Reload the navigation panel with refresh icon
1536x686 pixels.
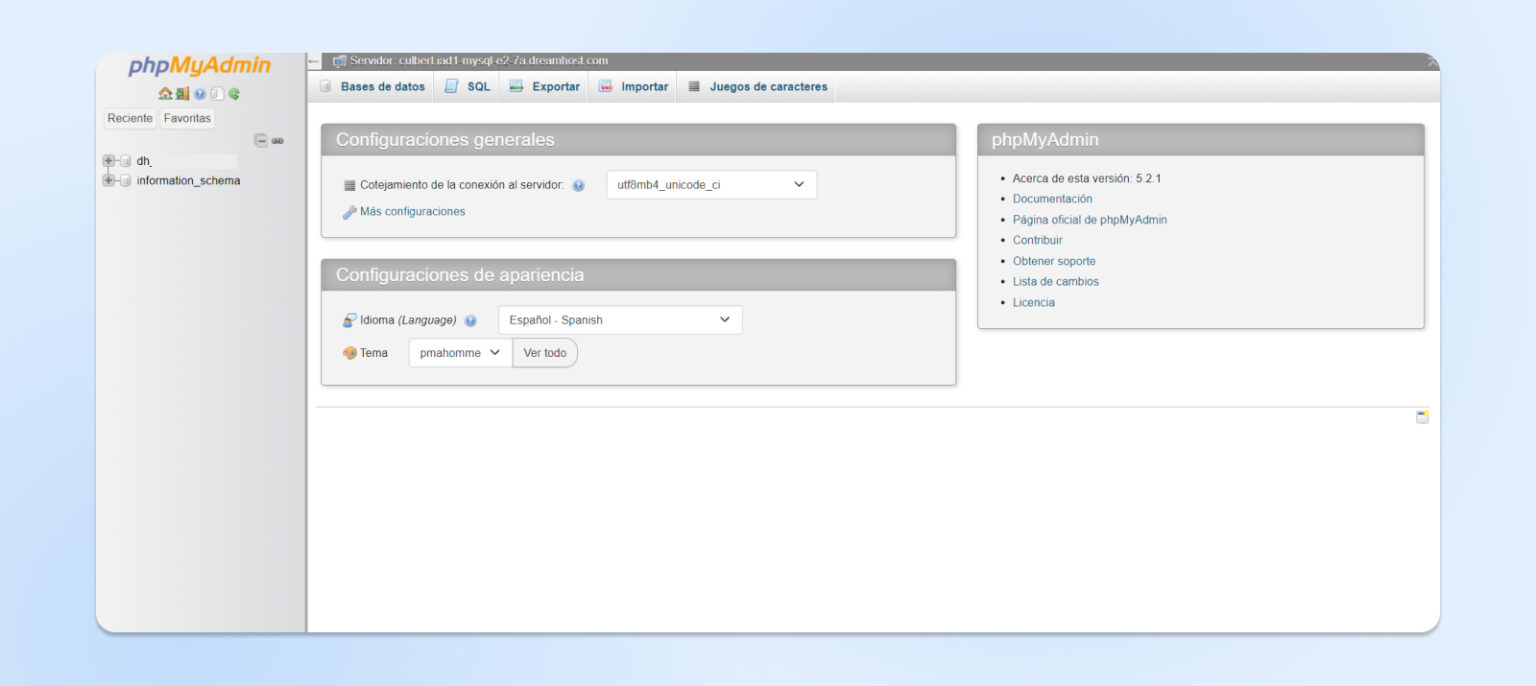tap(233, 93)
